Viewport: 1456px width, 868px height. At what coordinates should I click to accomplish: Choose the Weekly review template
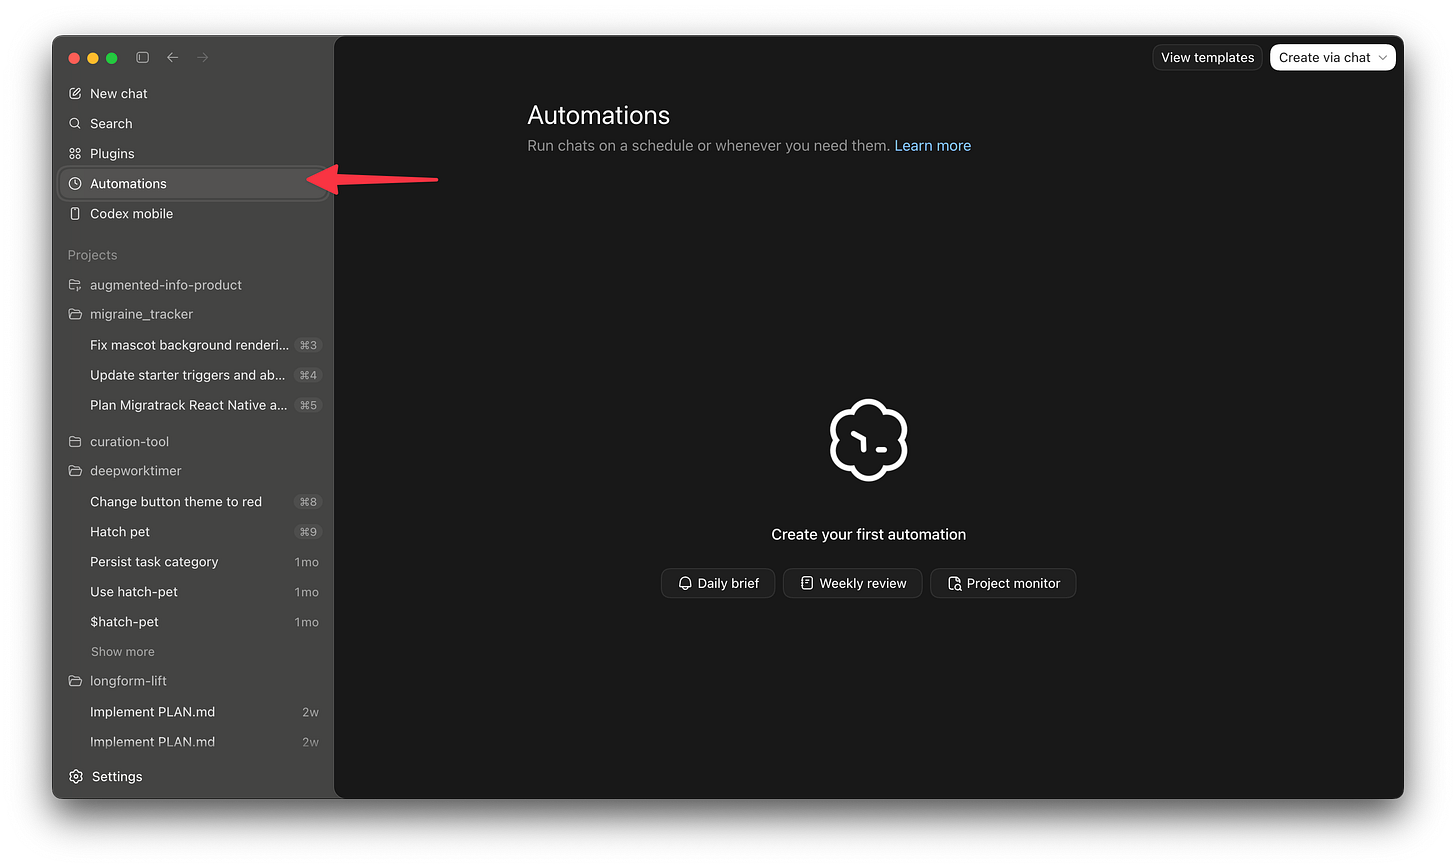(x=853, y=584)
